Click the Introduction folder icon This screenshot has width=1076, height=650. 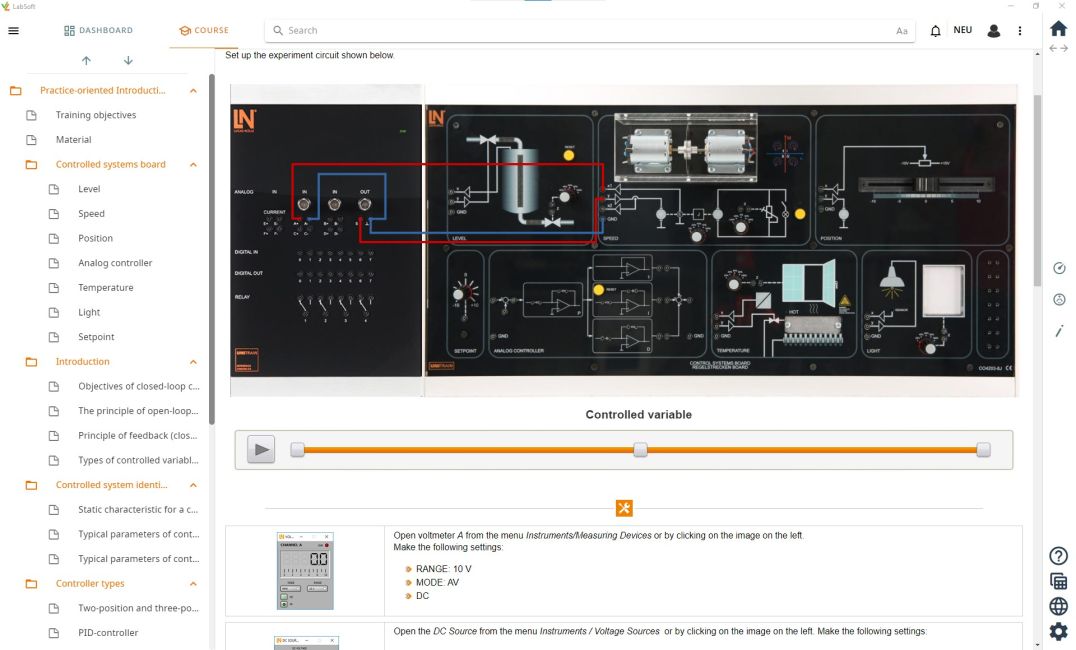(x=32, y=362)
